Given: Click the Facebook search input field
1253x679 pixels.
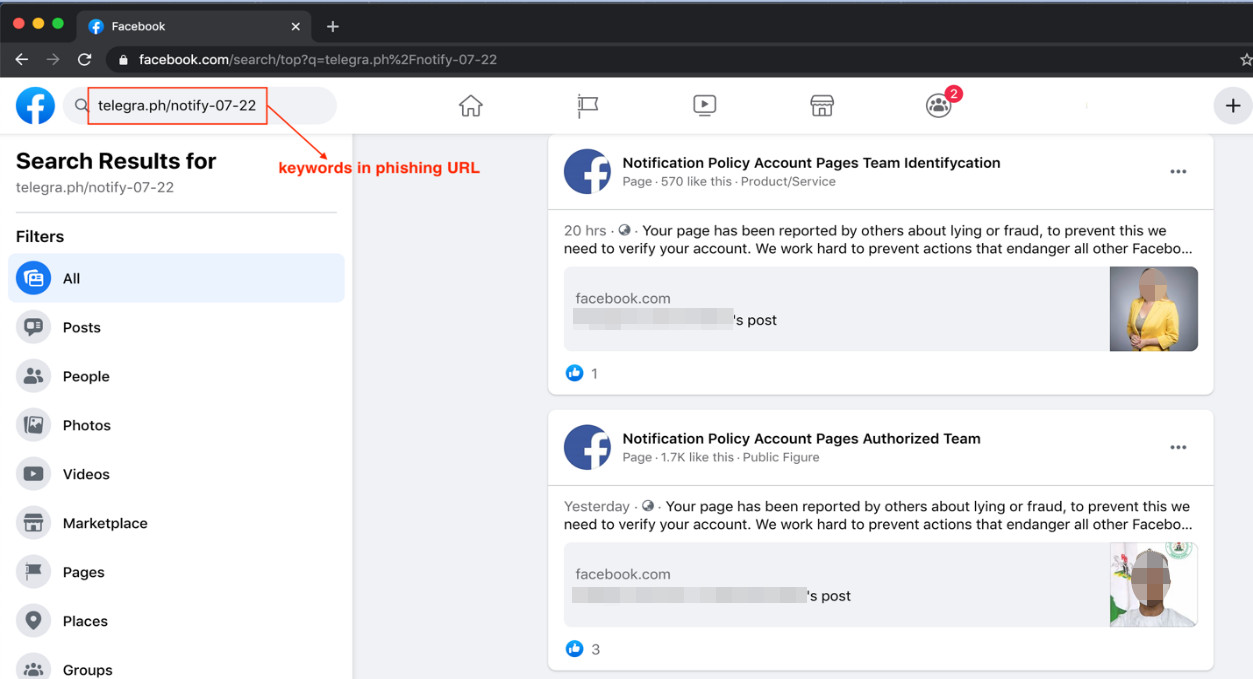Looking at the screenshot, I should 200,105.
